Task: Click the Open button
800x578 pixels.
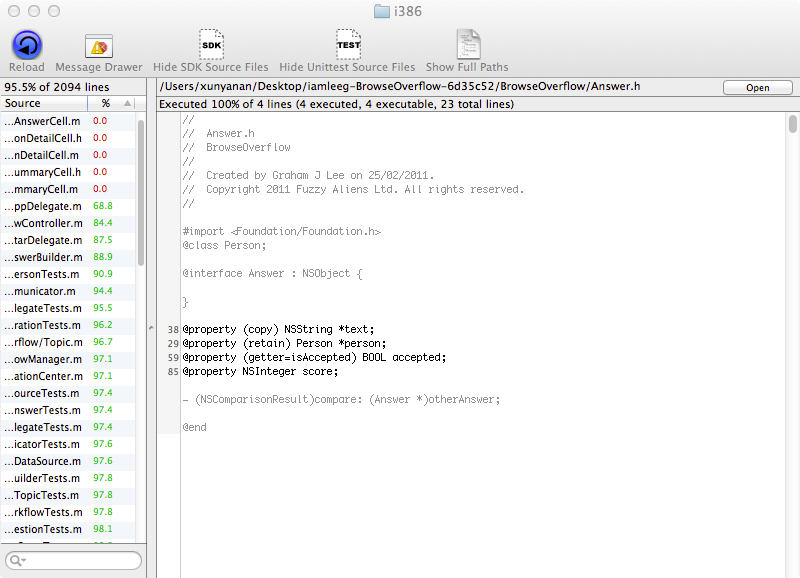Action: click(x=758, y=88)
